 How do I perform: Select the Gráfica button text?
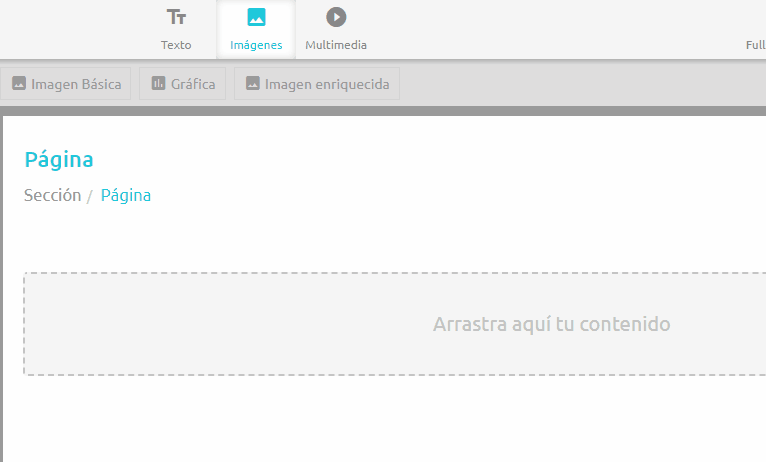click(193, 84)
